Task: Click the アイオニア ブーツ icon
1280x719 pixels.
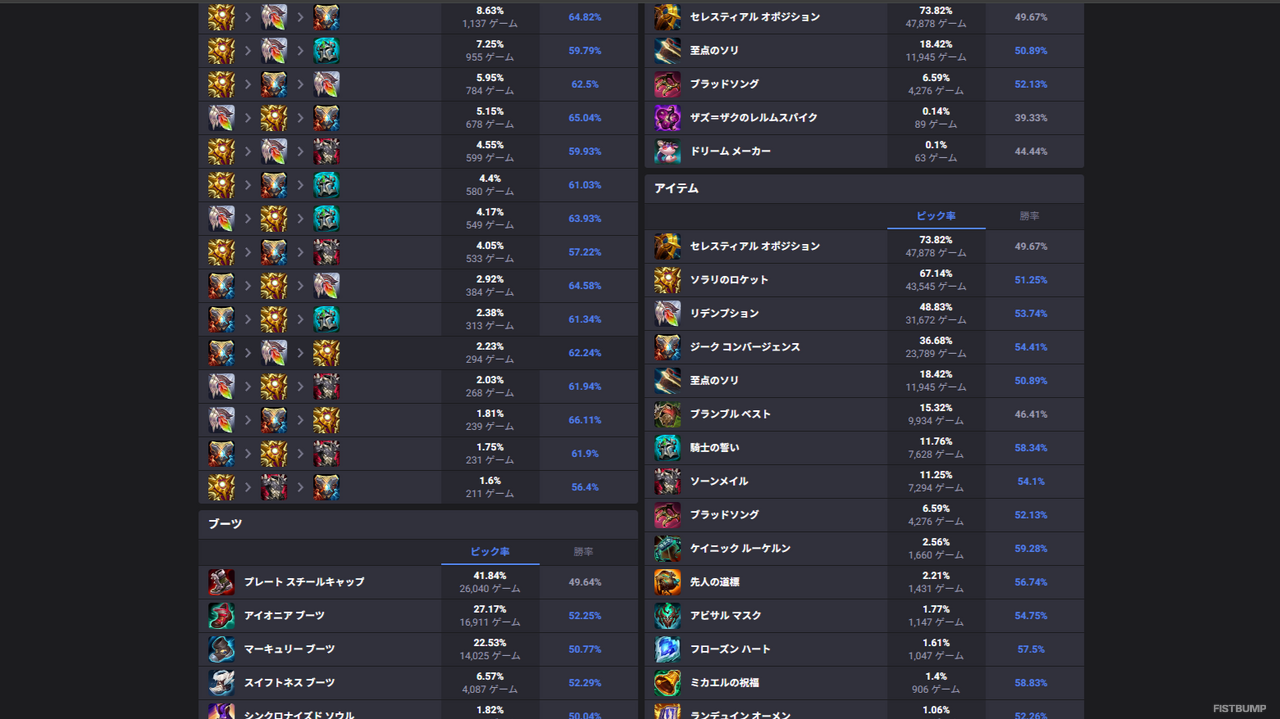Action: 221,616
